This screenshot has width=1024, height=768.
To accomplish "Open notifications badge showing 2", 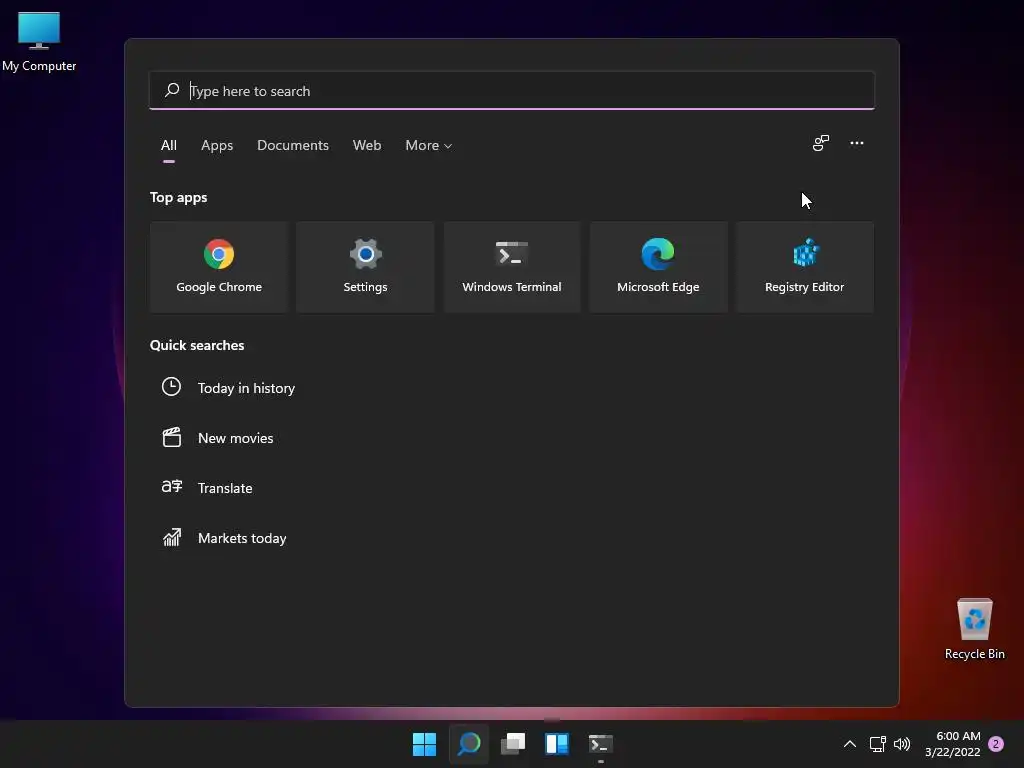I will pyautogui.click(x=996, y=744).
